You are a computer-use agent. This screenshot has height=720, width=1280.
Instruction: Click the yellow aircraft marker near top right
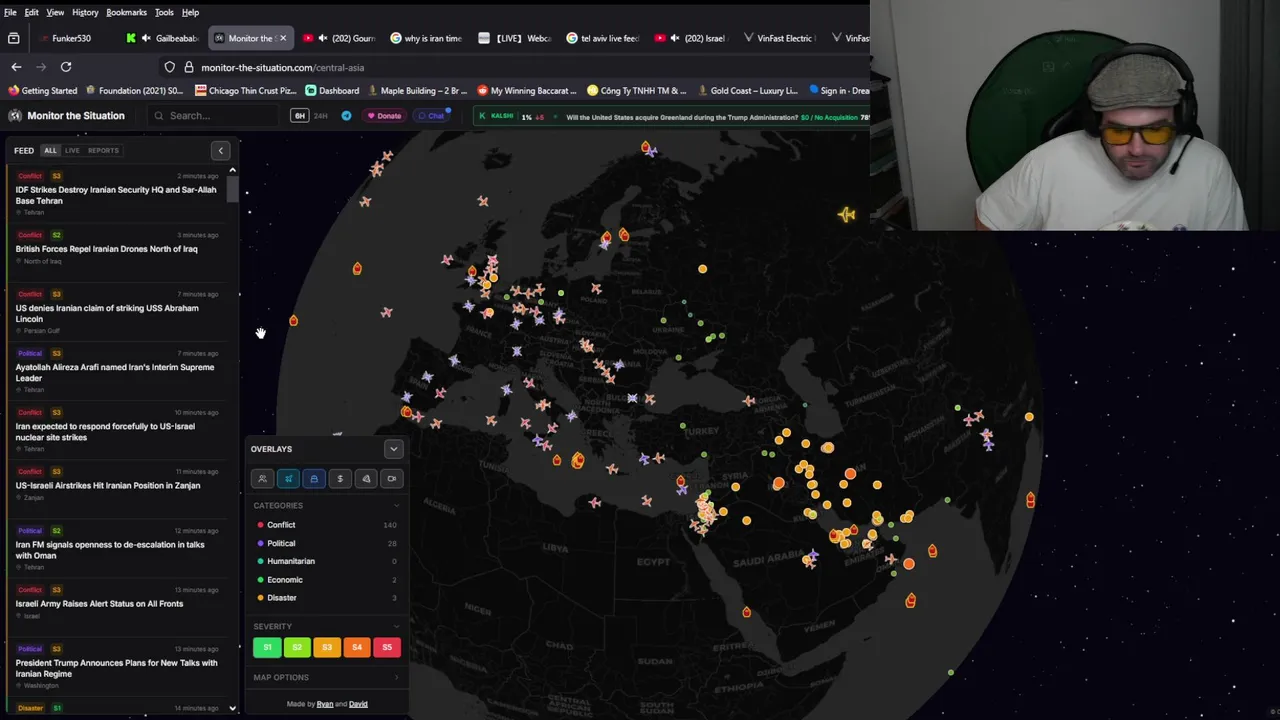click(847, 214)
